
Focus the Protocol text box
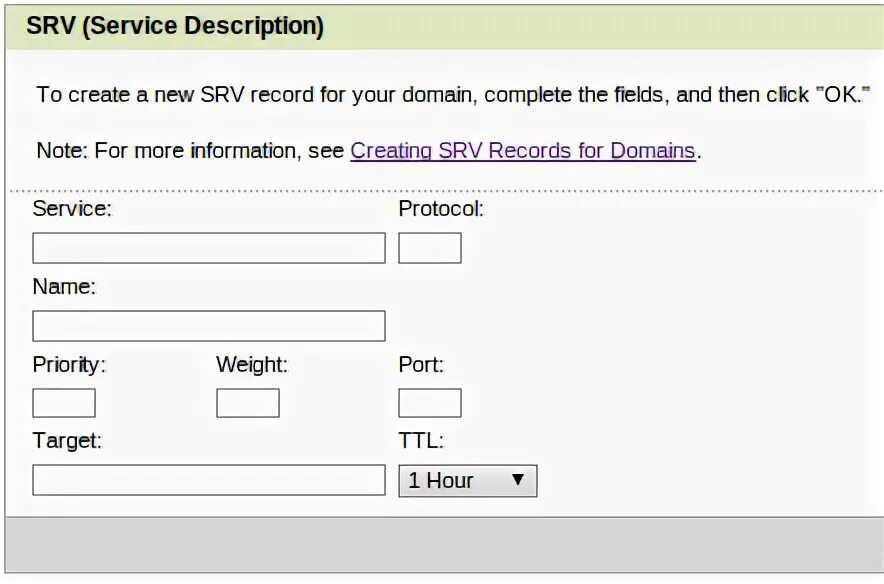429,248
